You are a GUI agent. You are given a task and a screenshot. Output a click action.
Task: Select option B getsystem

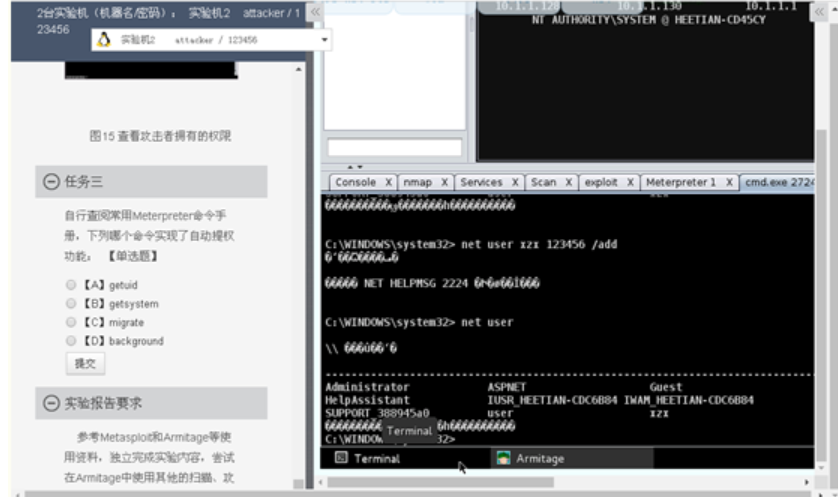71,304
